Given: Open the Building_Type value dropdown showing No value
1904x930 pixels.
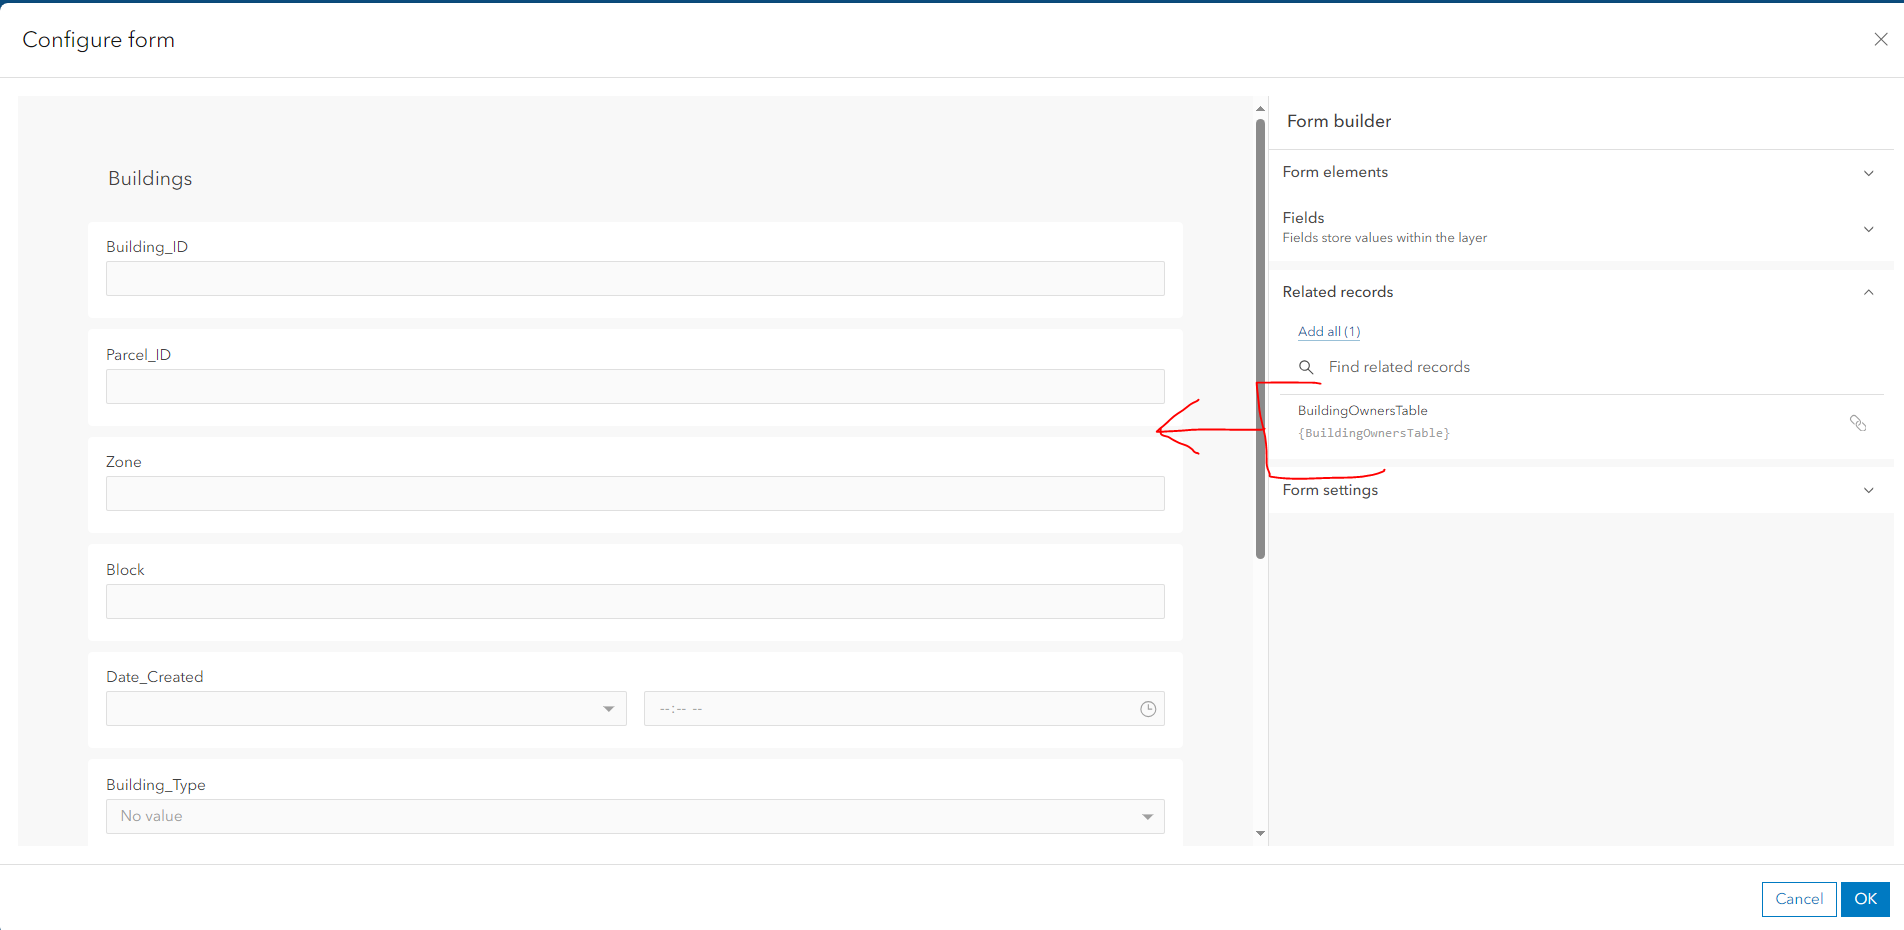Looking at the screenshot, I should [x=1146, y=816].
